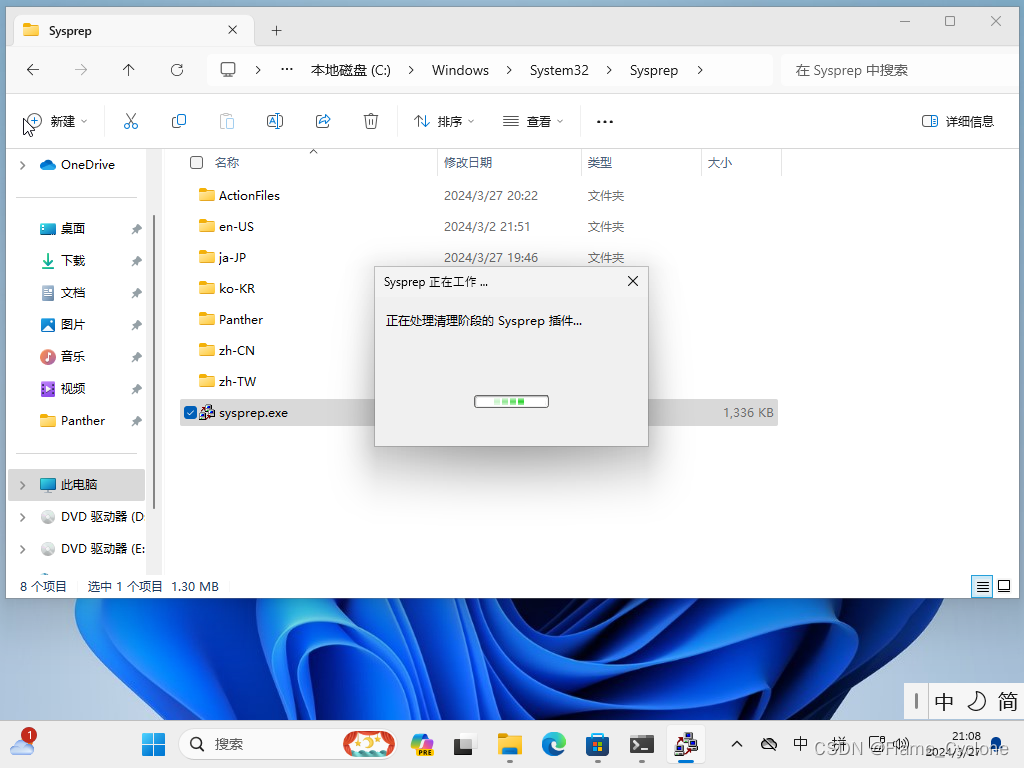Open the See more ellipsis in toolbar
1024x768 pixels.
point(605,121)
